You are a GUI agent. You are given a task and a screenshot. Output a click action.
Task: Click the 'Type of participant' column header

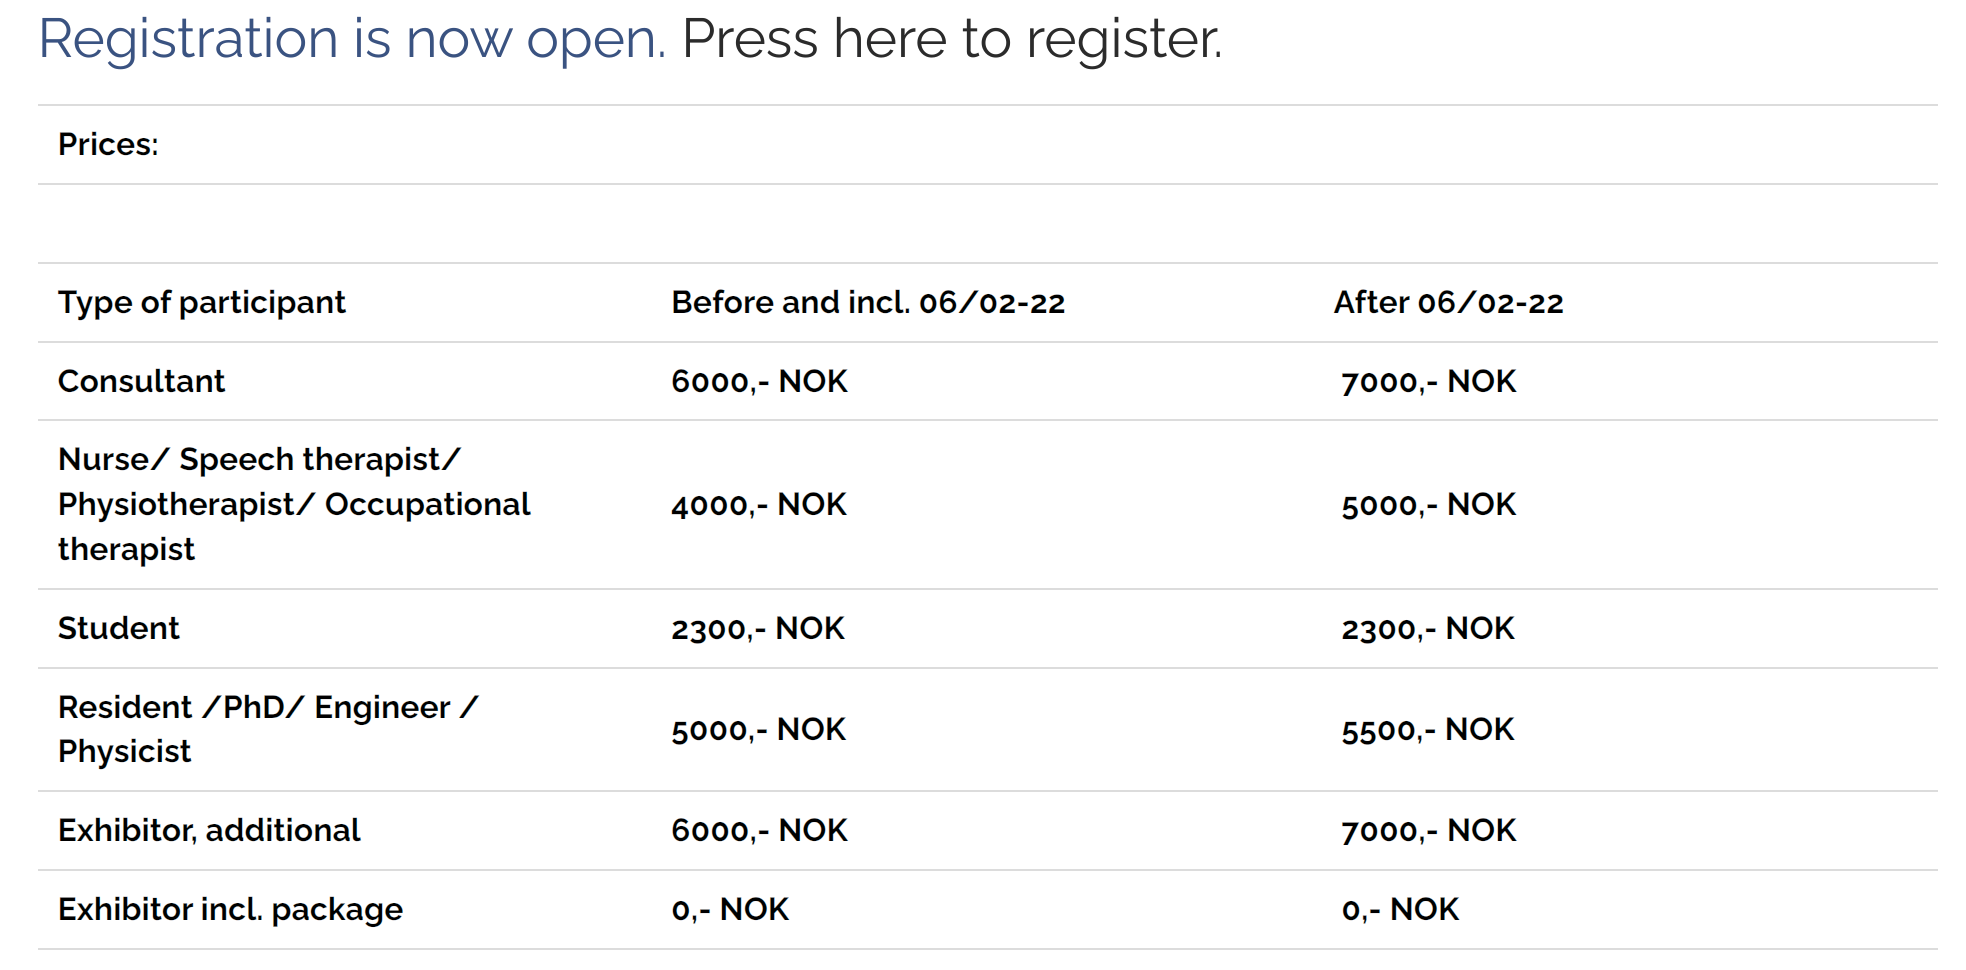201,302
